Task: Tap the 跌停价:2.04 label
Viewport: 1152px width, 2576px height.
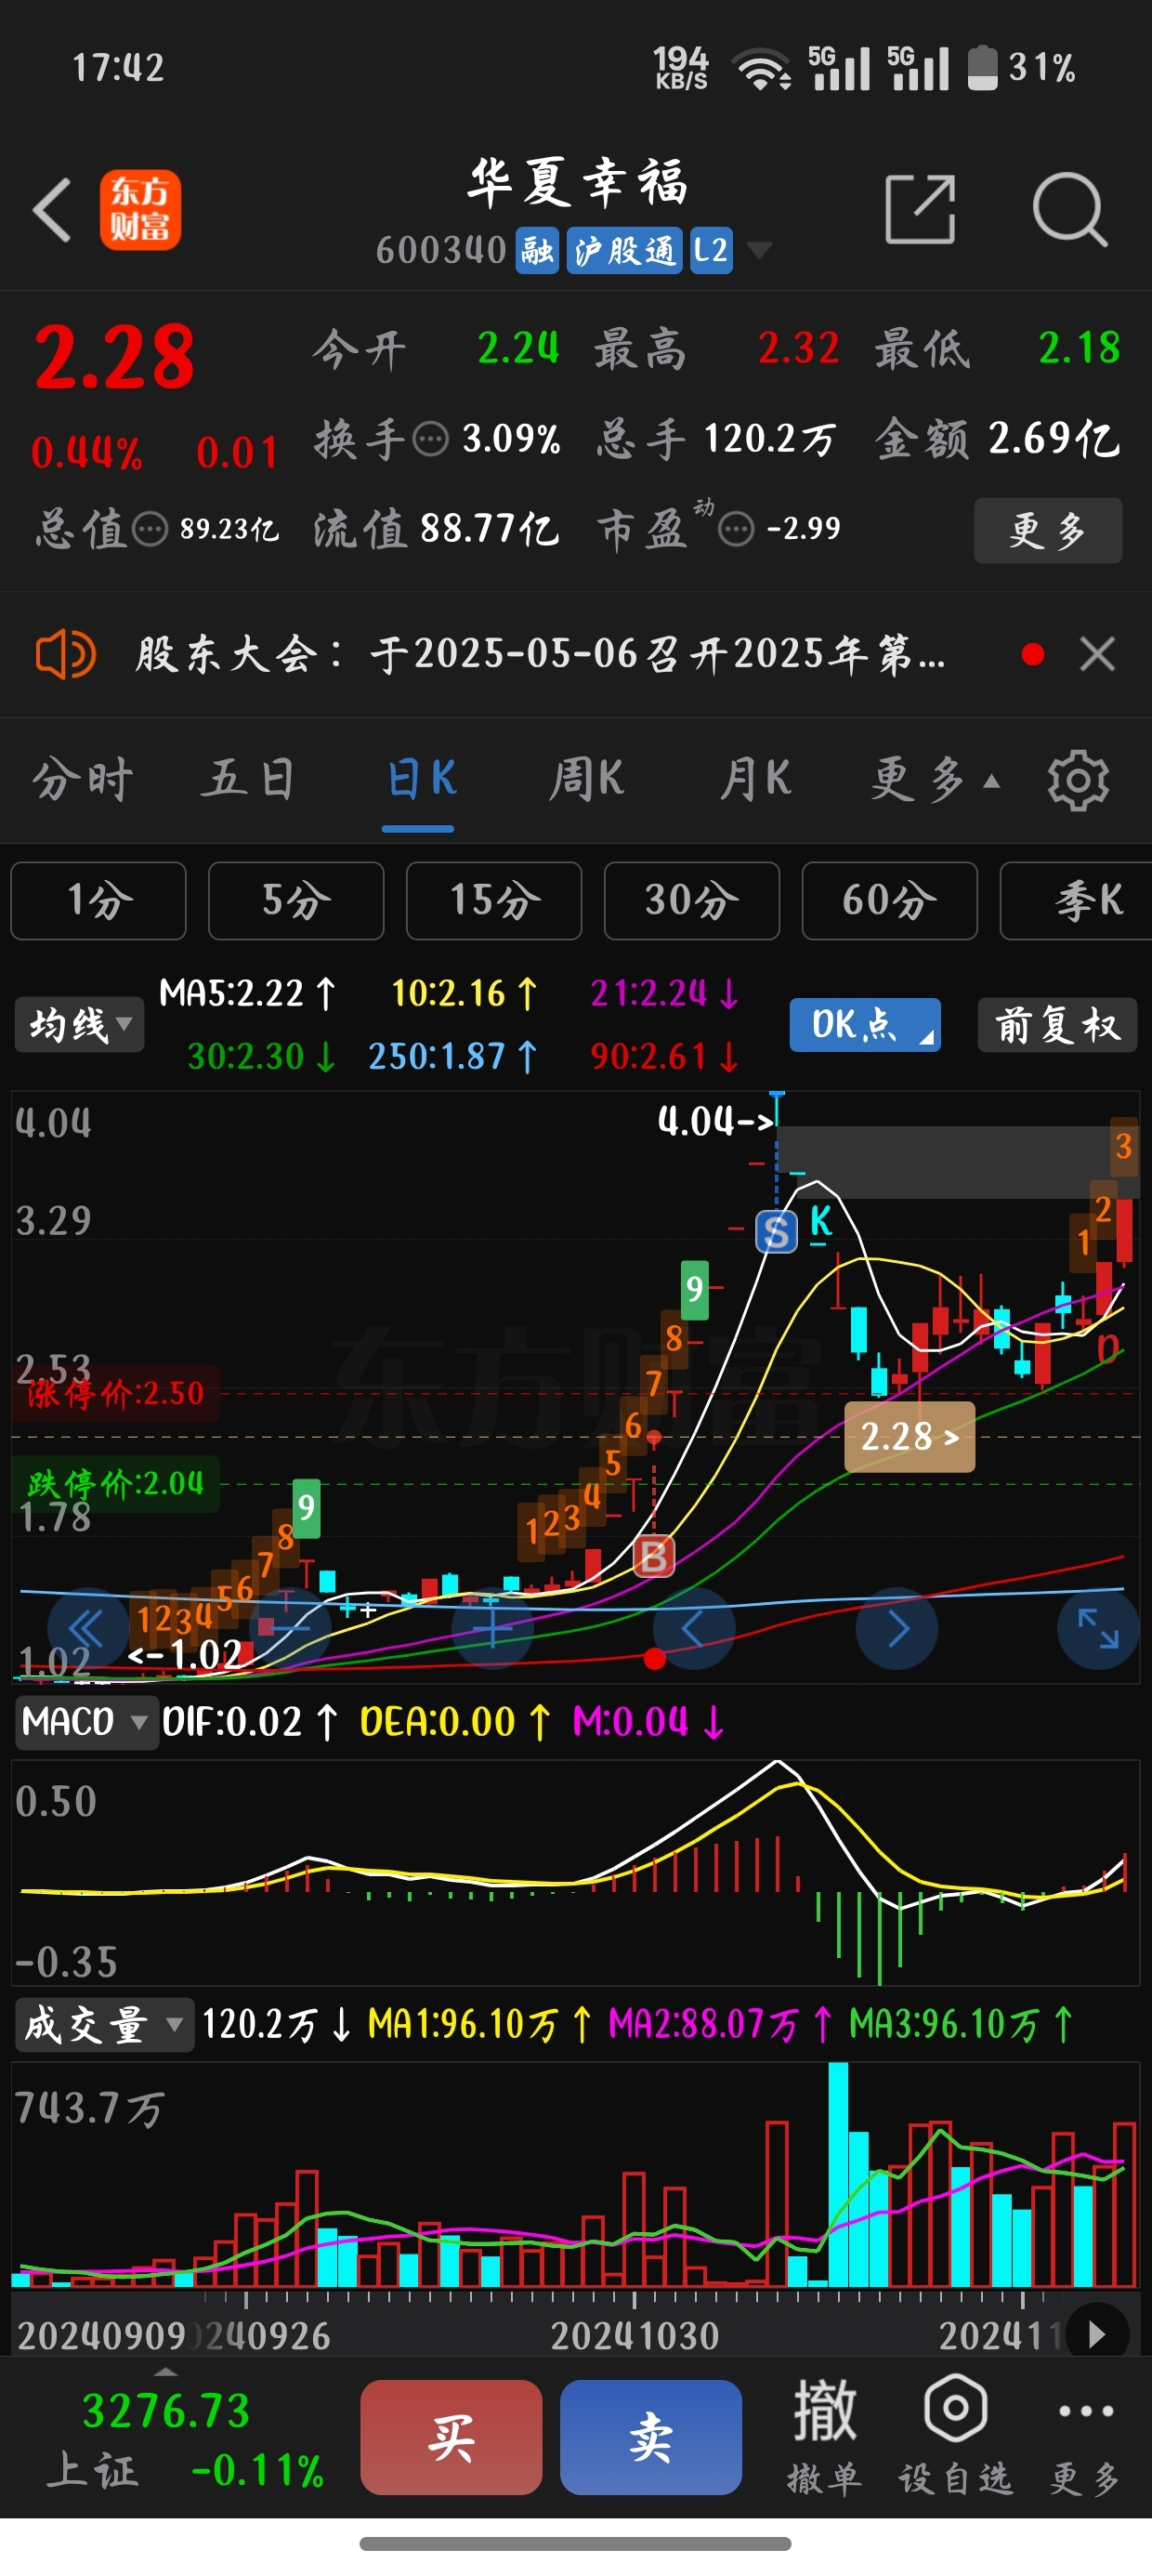Action: pyautogui.click(x=116, y=1483)
